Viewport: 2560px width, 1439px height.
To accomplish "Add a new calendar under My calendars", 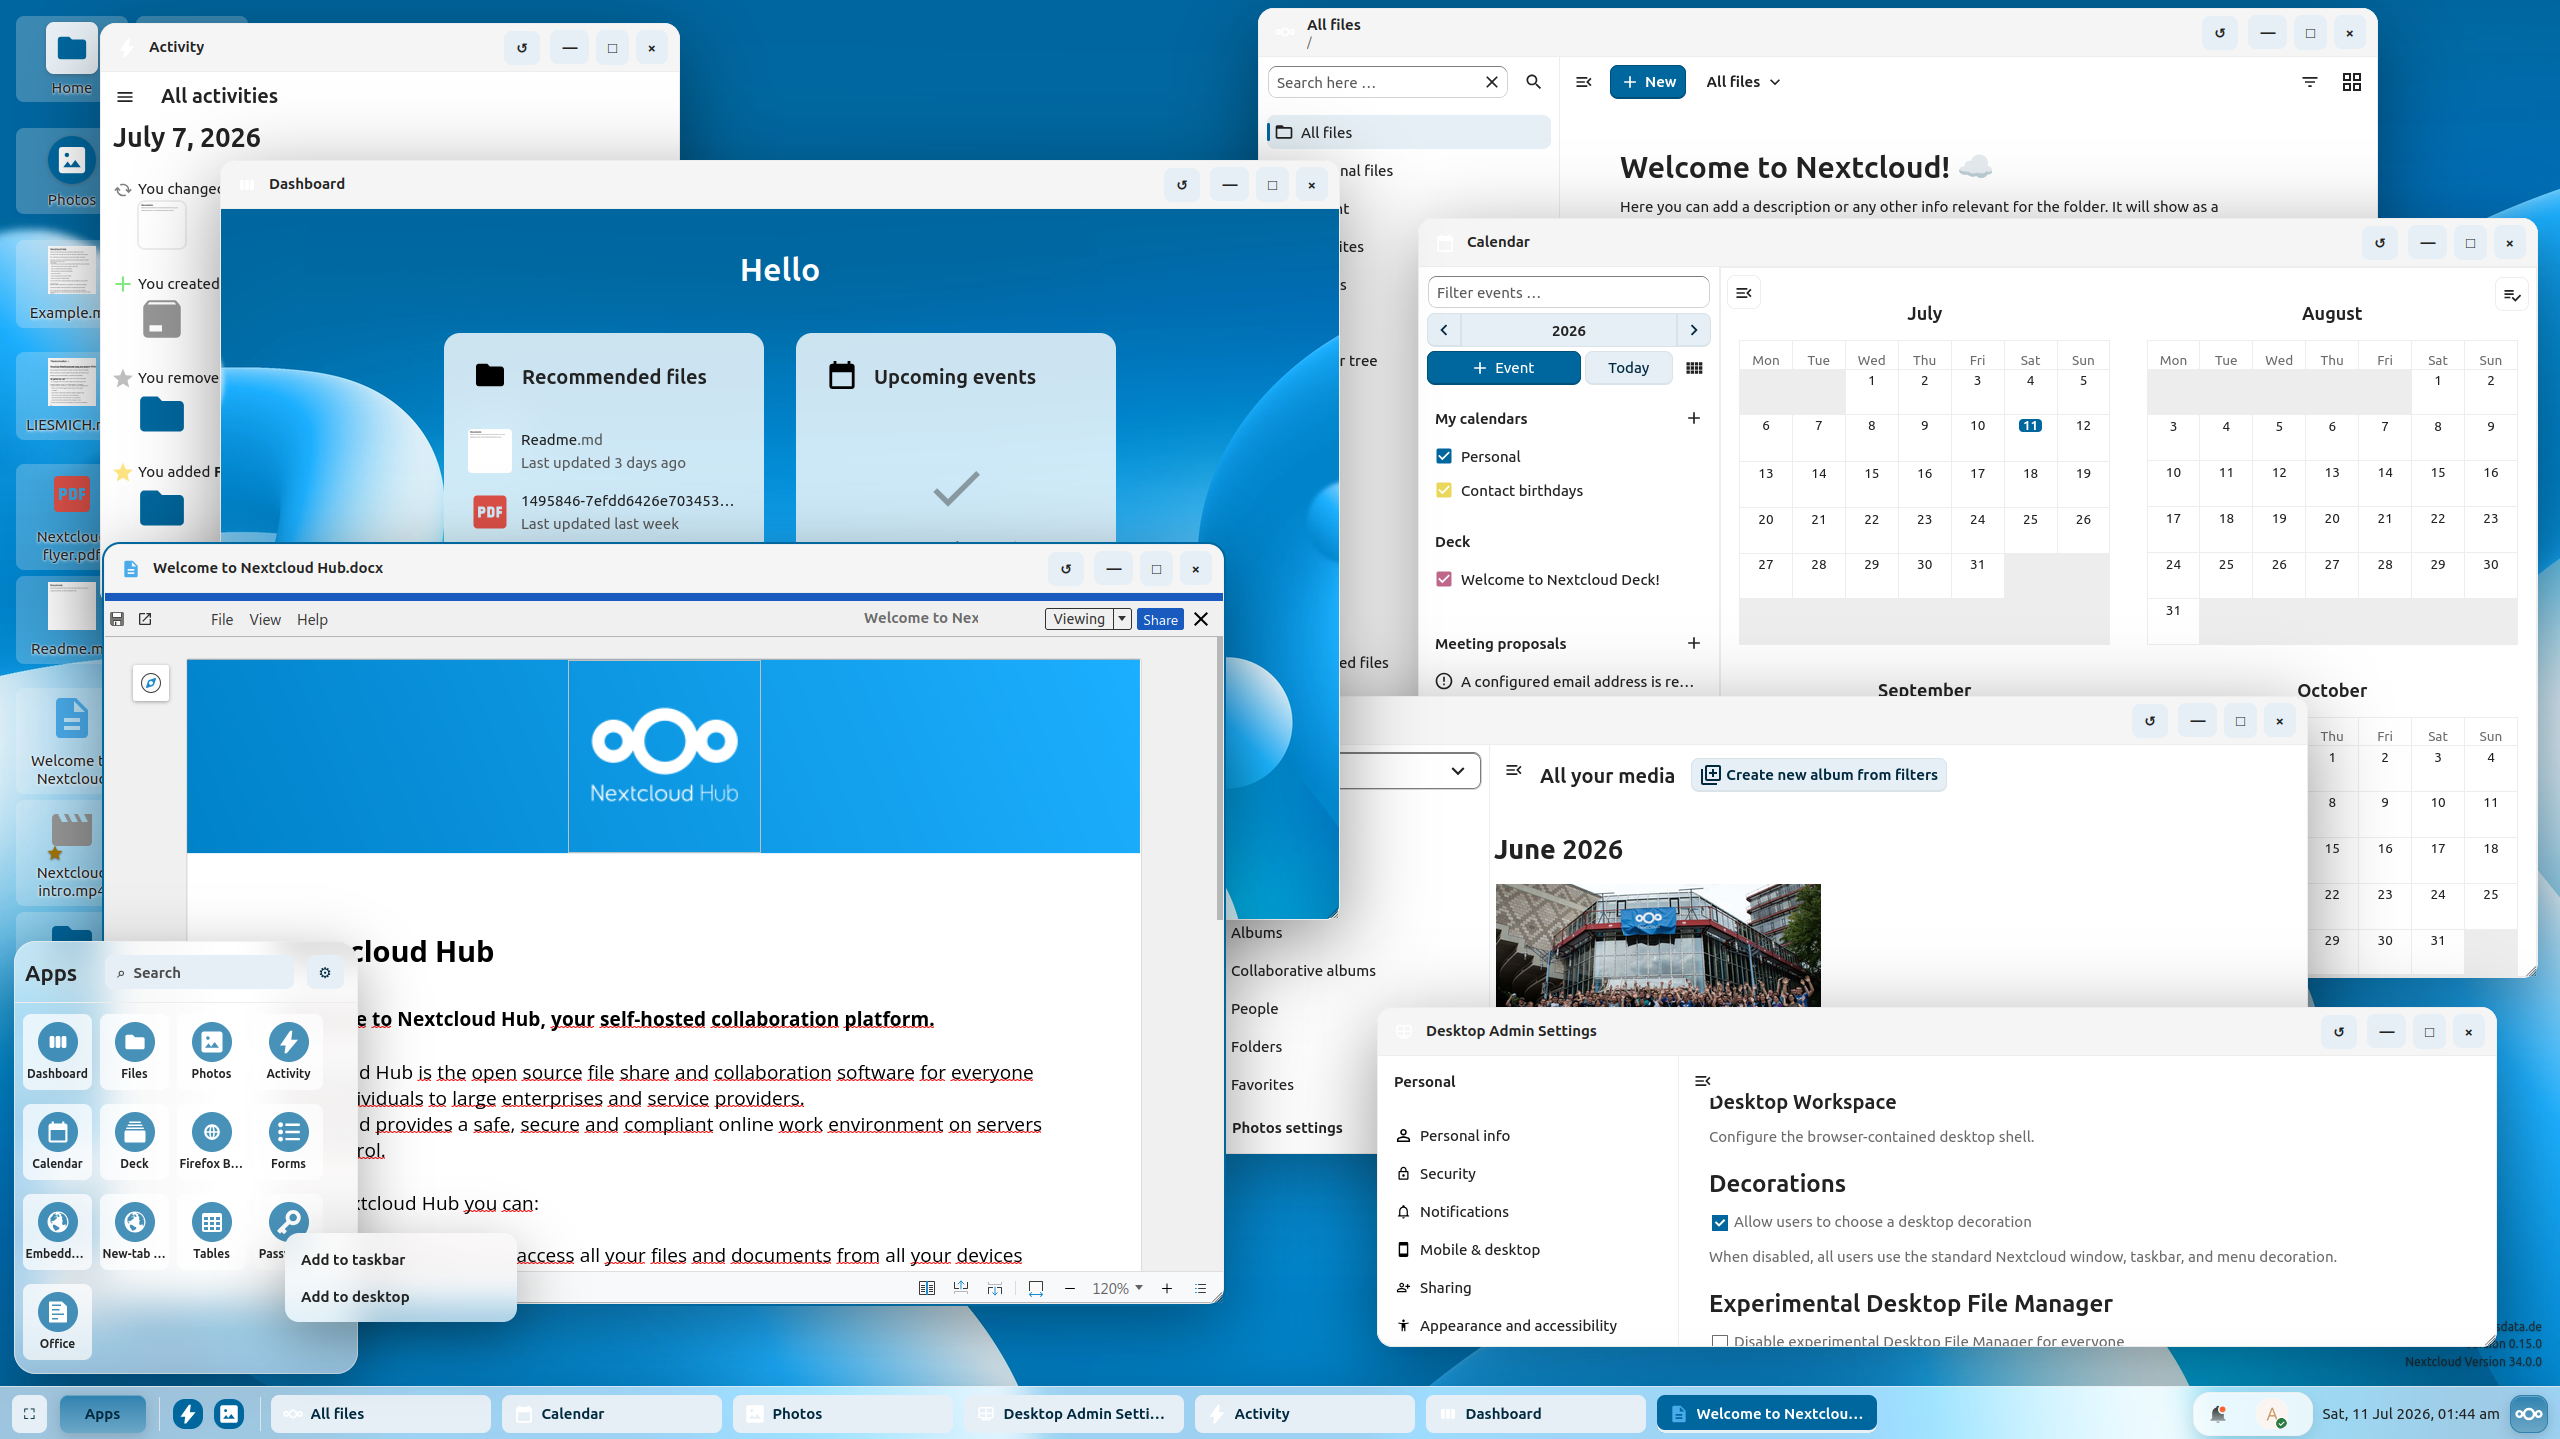I will click(1694, 418).
